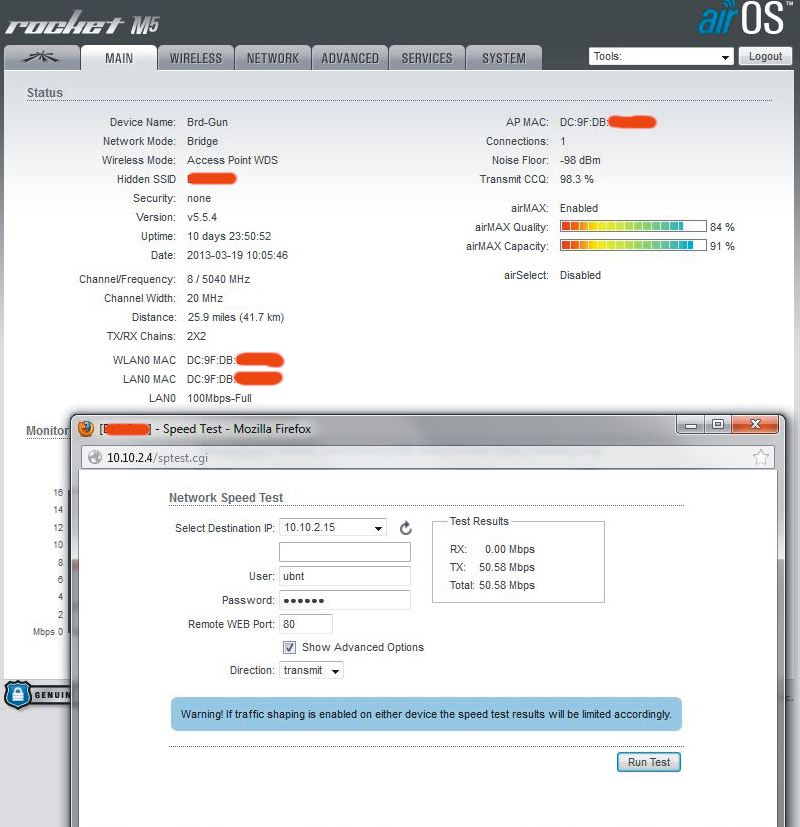800x827 pixels.
Task: Open the NETWORK tab
Action: pyautogui.click(x=273, y=57)
